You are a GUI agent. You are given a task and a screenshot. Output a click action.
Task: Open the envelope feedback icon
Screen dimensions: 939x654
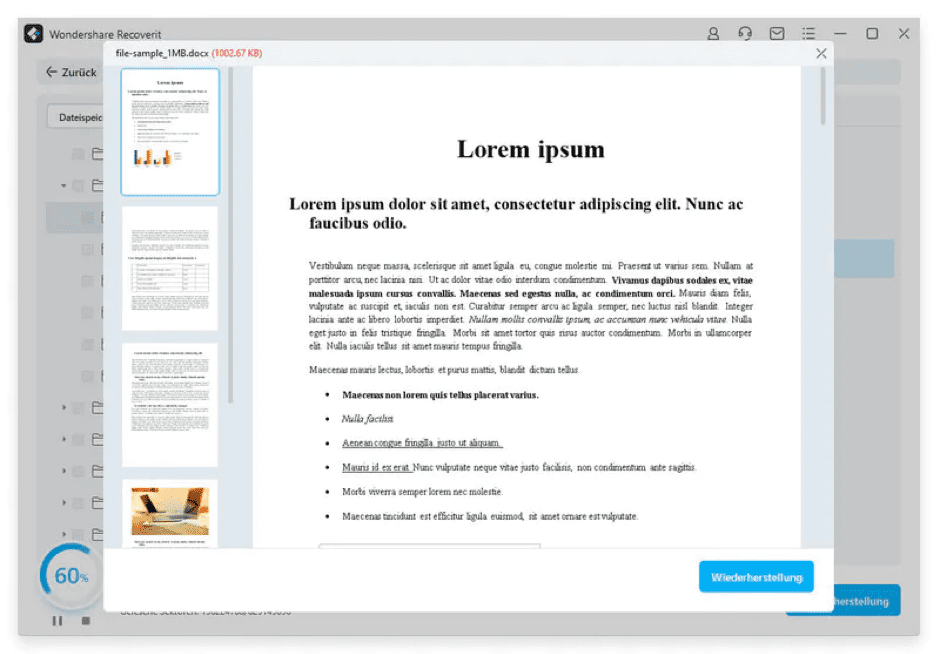click(x=777, y=34)
